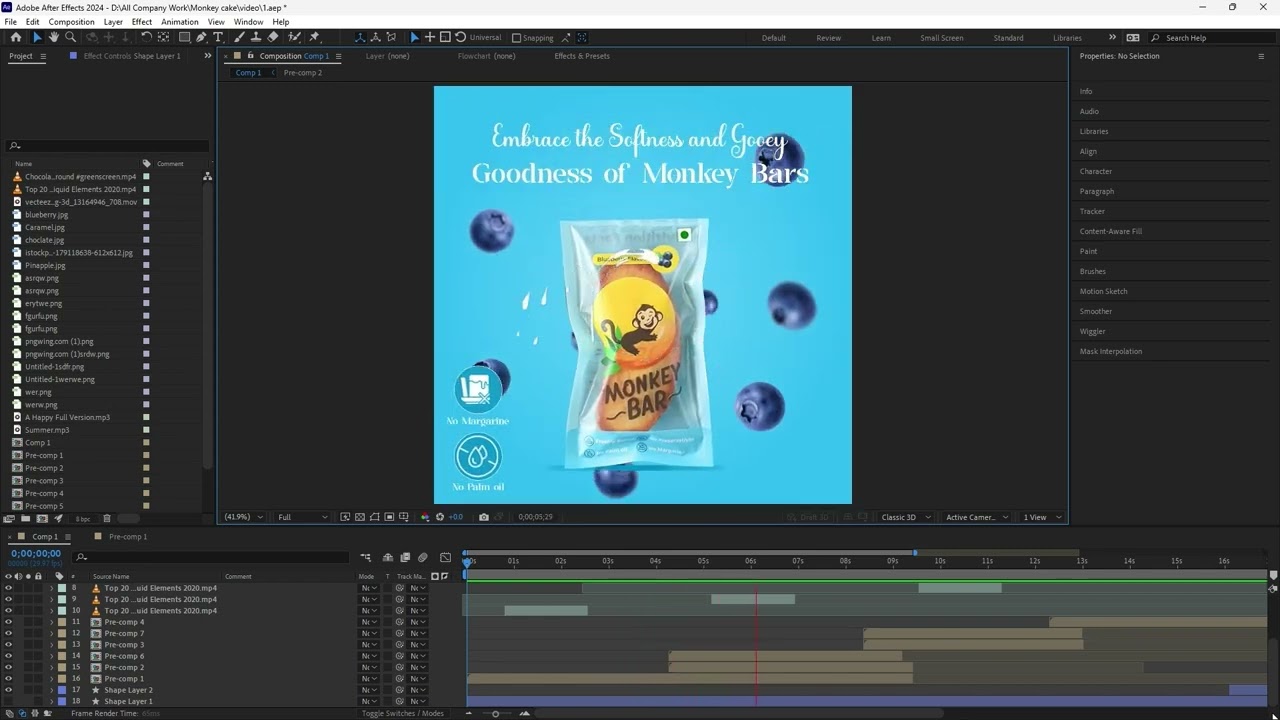
Task: Hide layer 8 Top 20 Elements video
Action: (x=8, y=588)
